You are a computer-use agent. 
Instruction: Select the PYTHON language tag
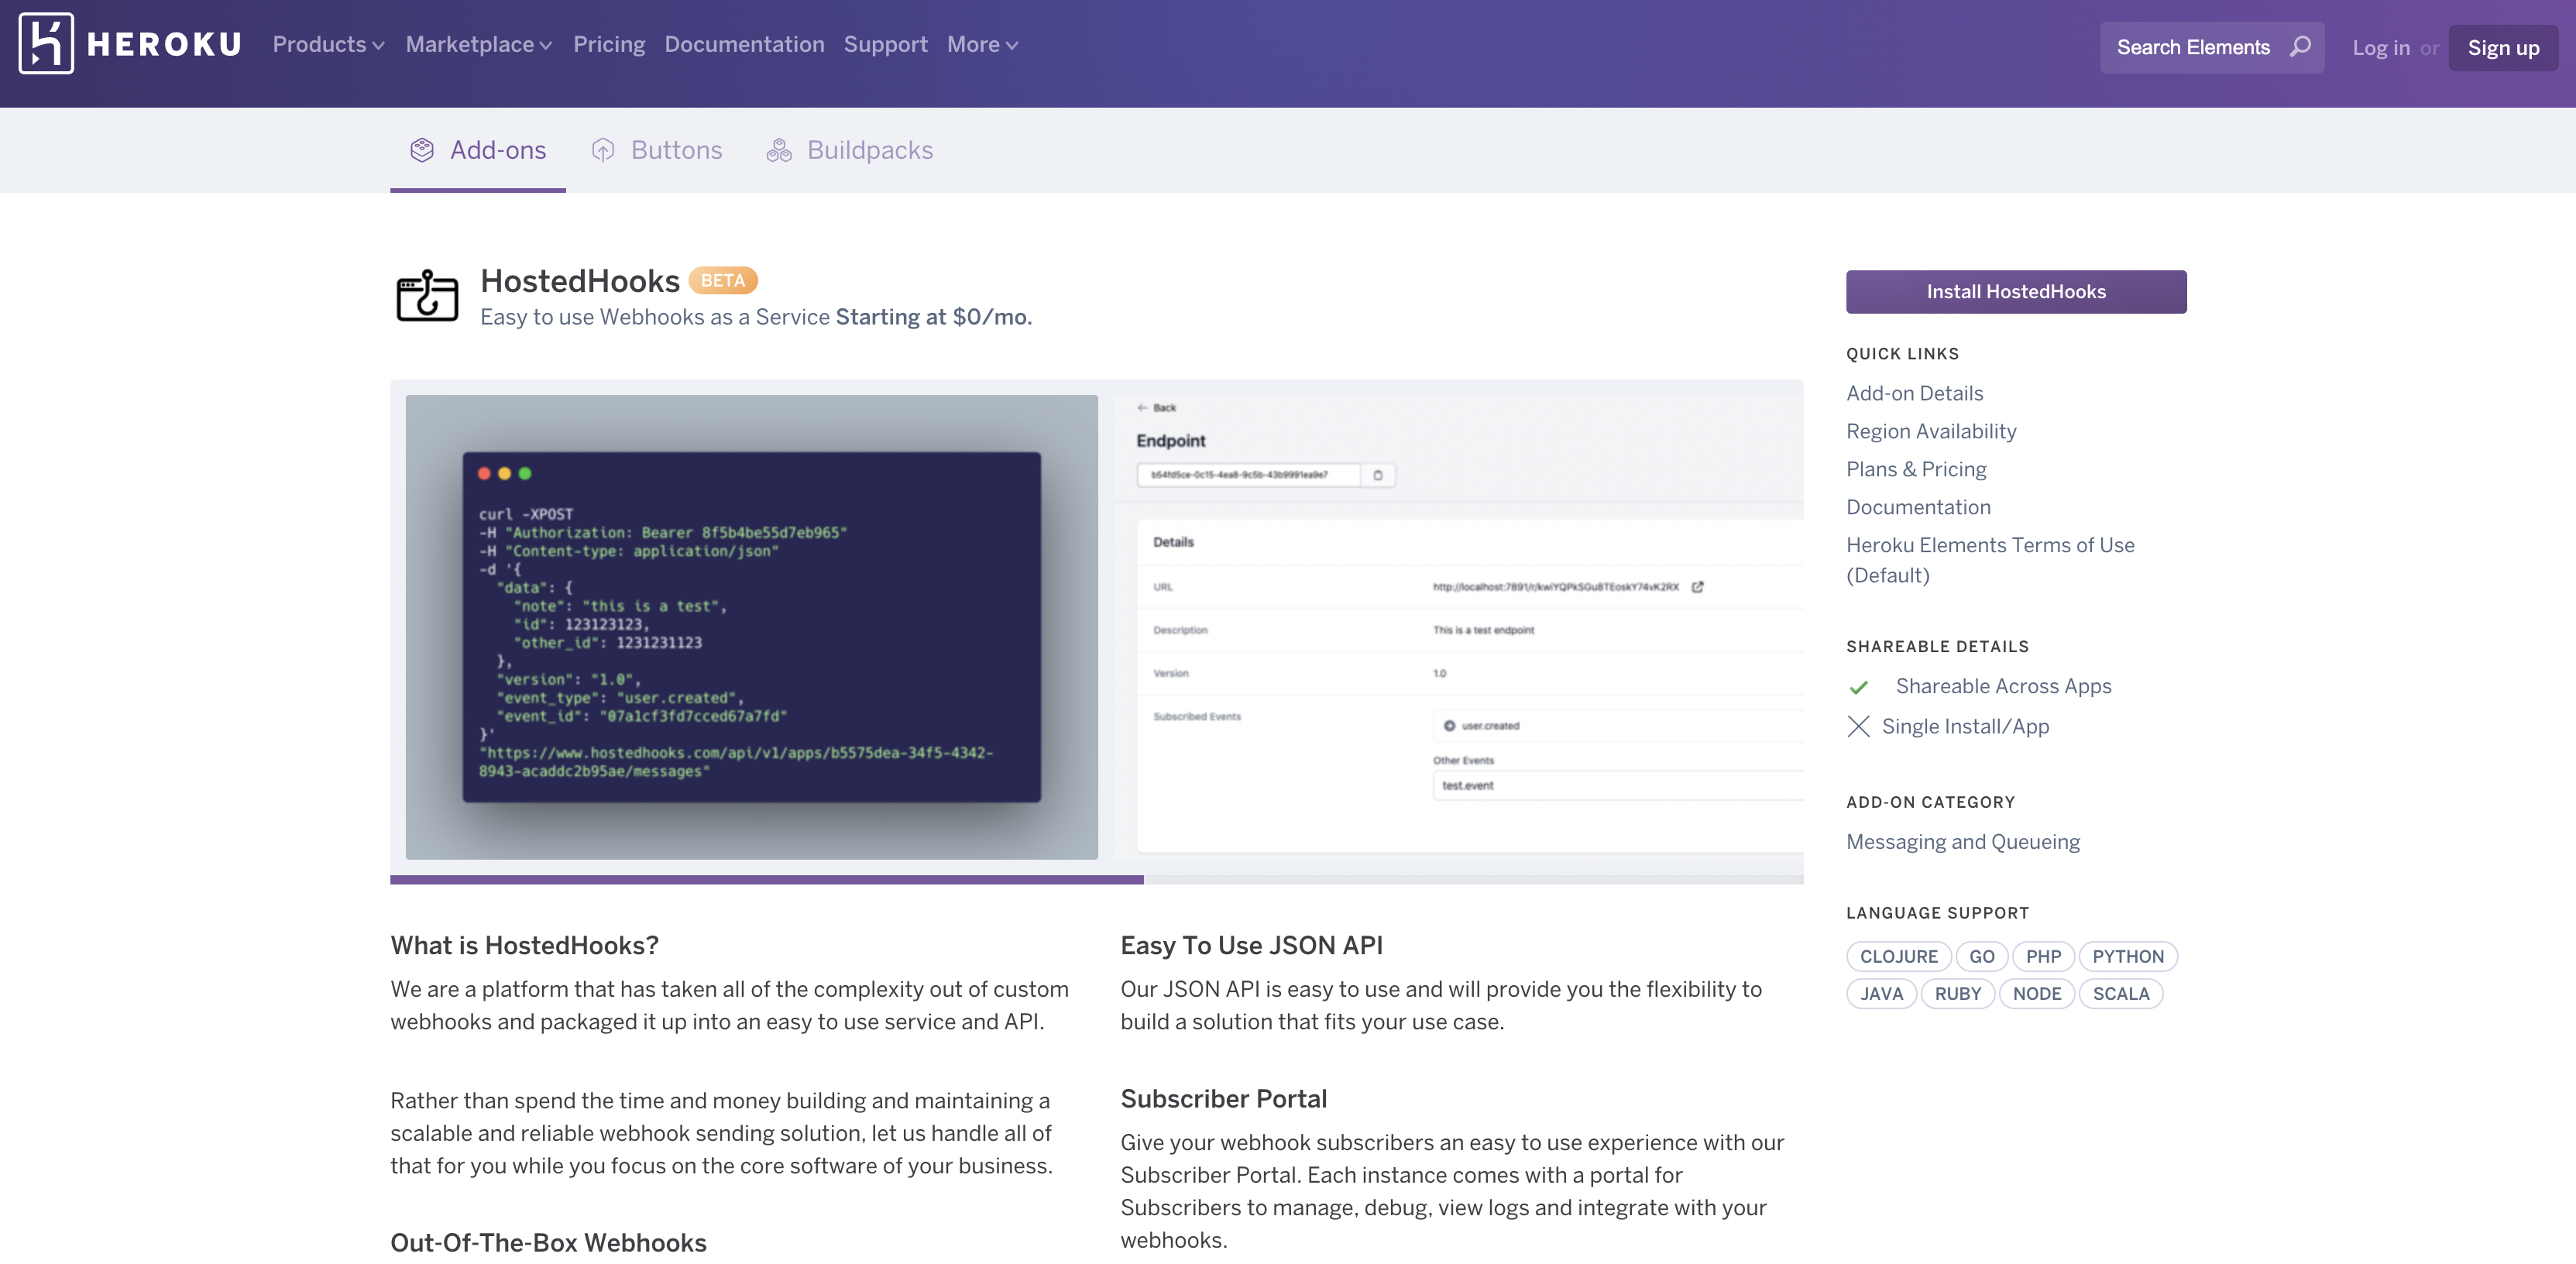[x=2128, y=957]
